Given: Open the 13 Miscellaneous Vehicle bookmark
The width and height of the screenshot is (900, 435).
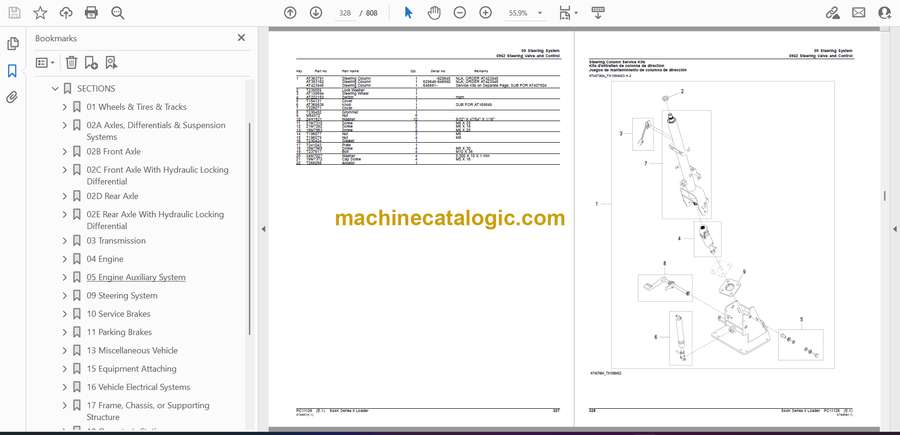Looking at the screenshot, I should (132, 351).
